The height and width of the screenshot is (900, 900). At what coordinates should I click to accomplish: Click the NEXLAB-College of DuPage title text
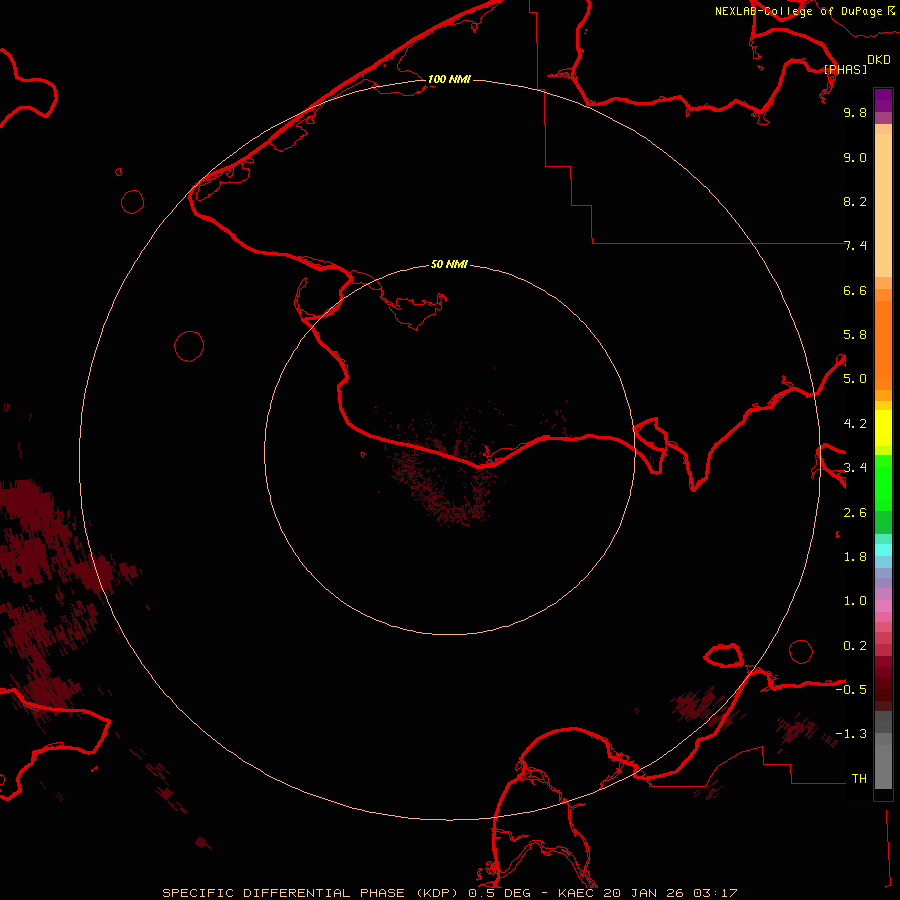pos(798,11)
